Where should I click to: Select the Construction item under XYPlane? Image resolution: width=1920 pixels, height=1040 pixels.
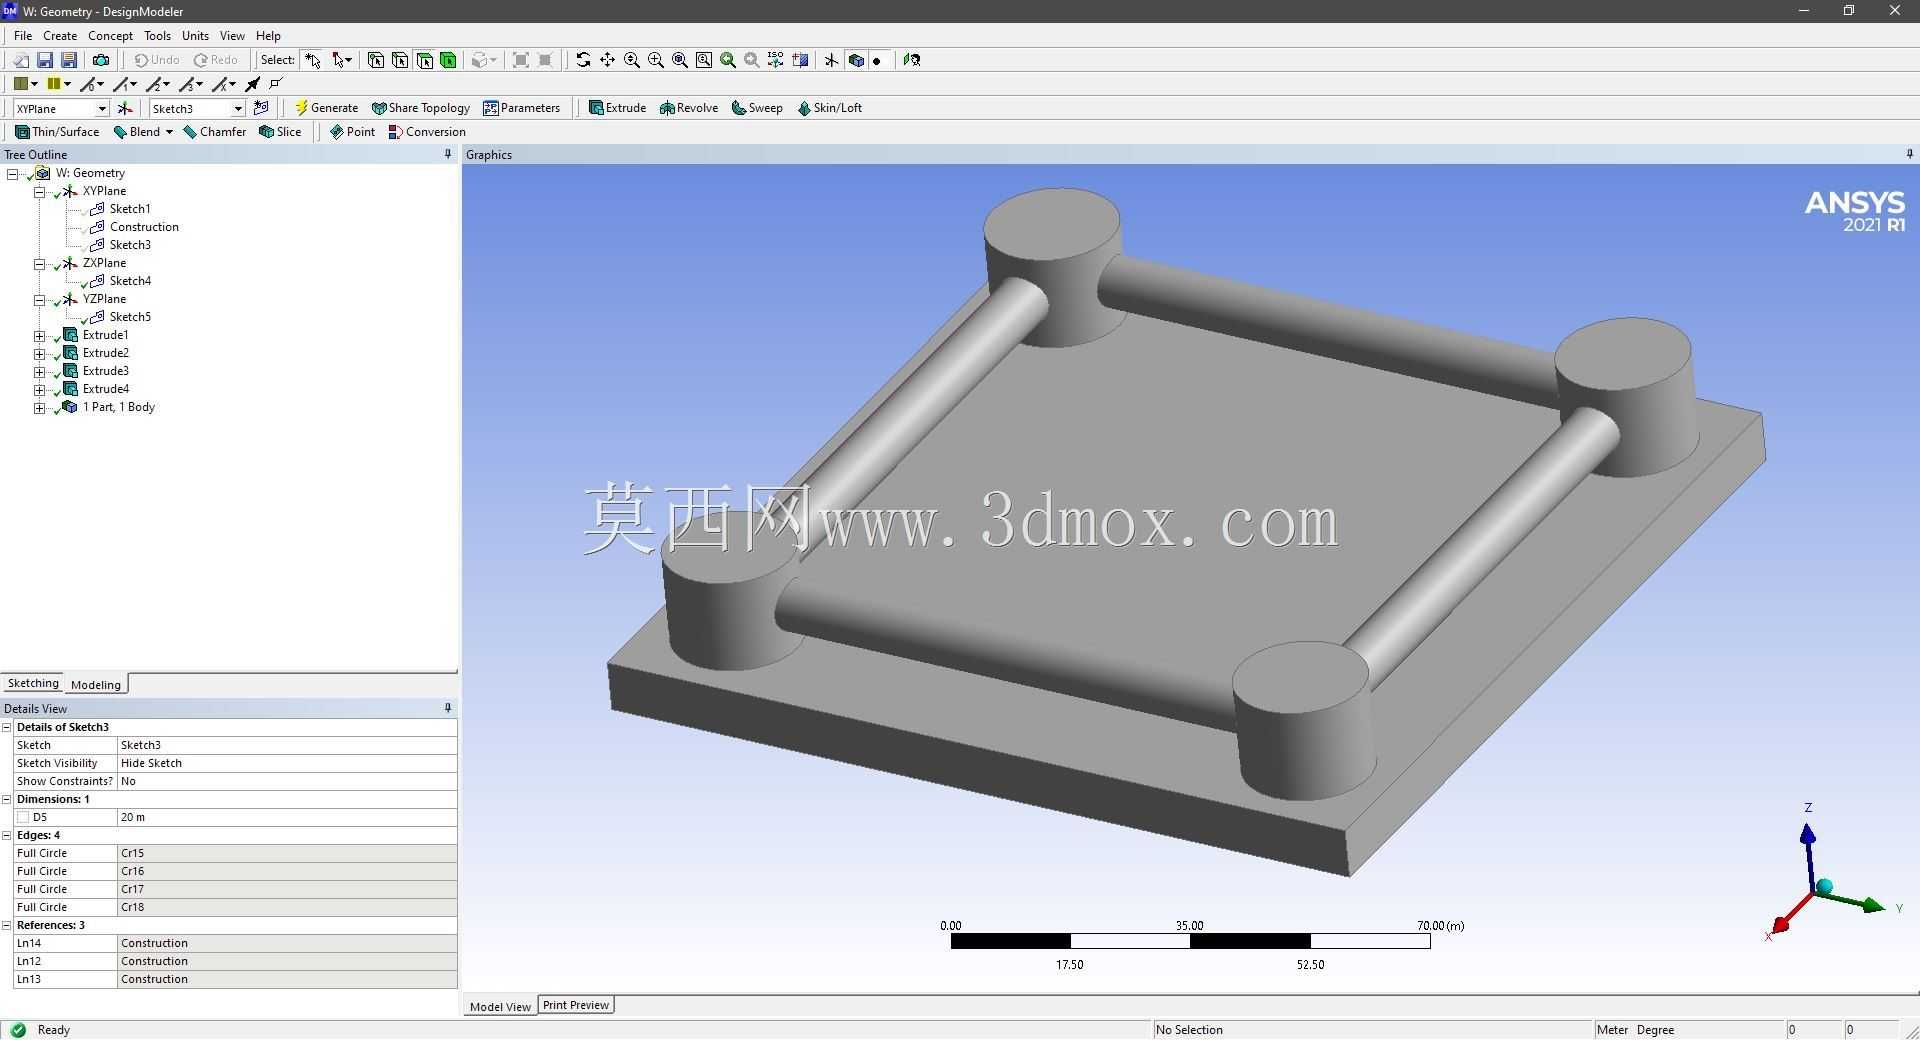point(144,227)
